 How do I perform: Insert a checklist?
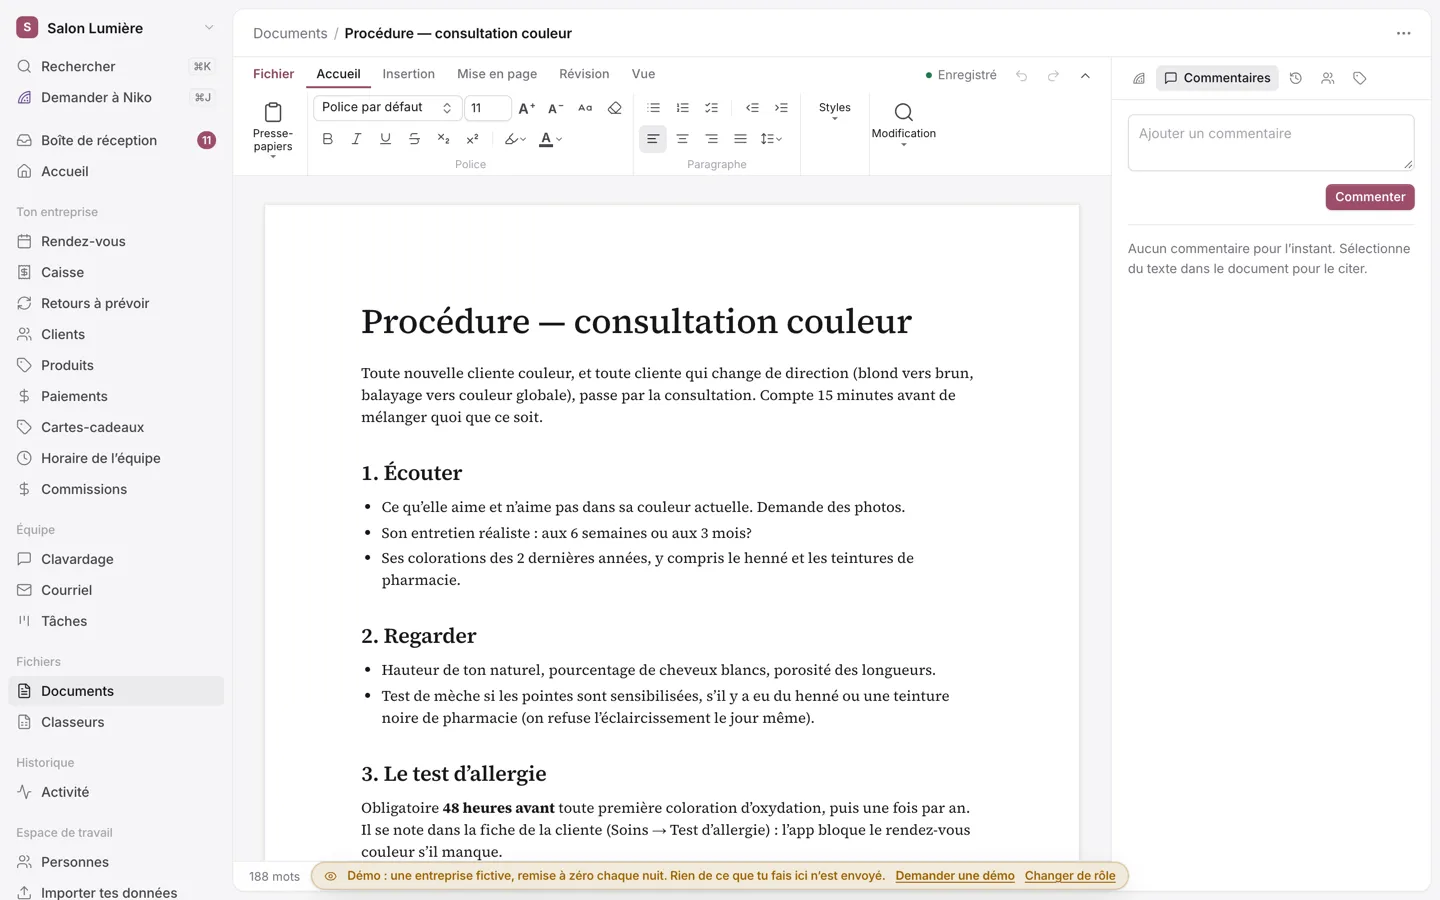point(711,108)
